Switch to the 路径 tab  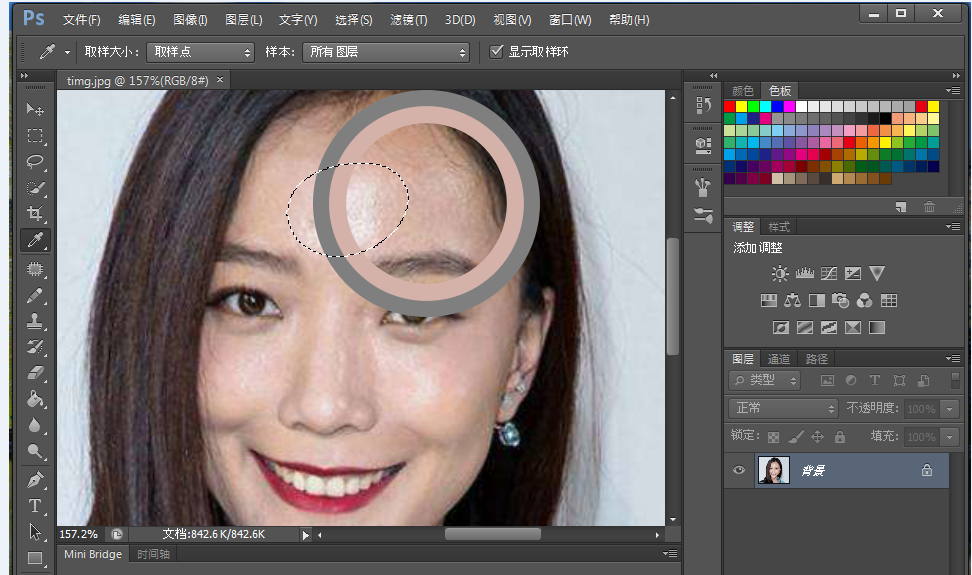click(816, 359)
